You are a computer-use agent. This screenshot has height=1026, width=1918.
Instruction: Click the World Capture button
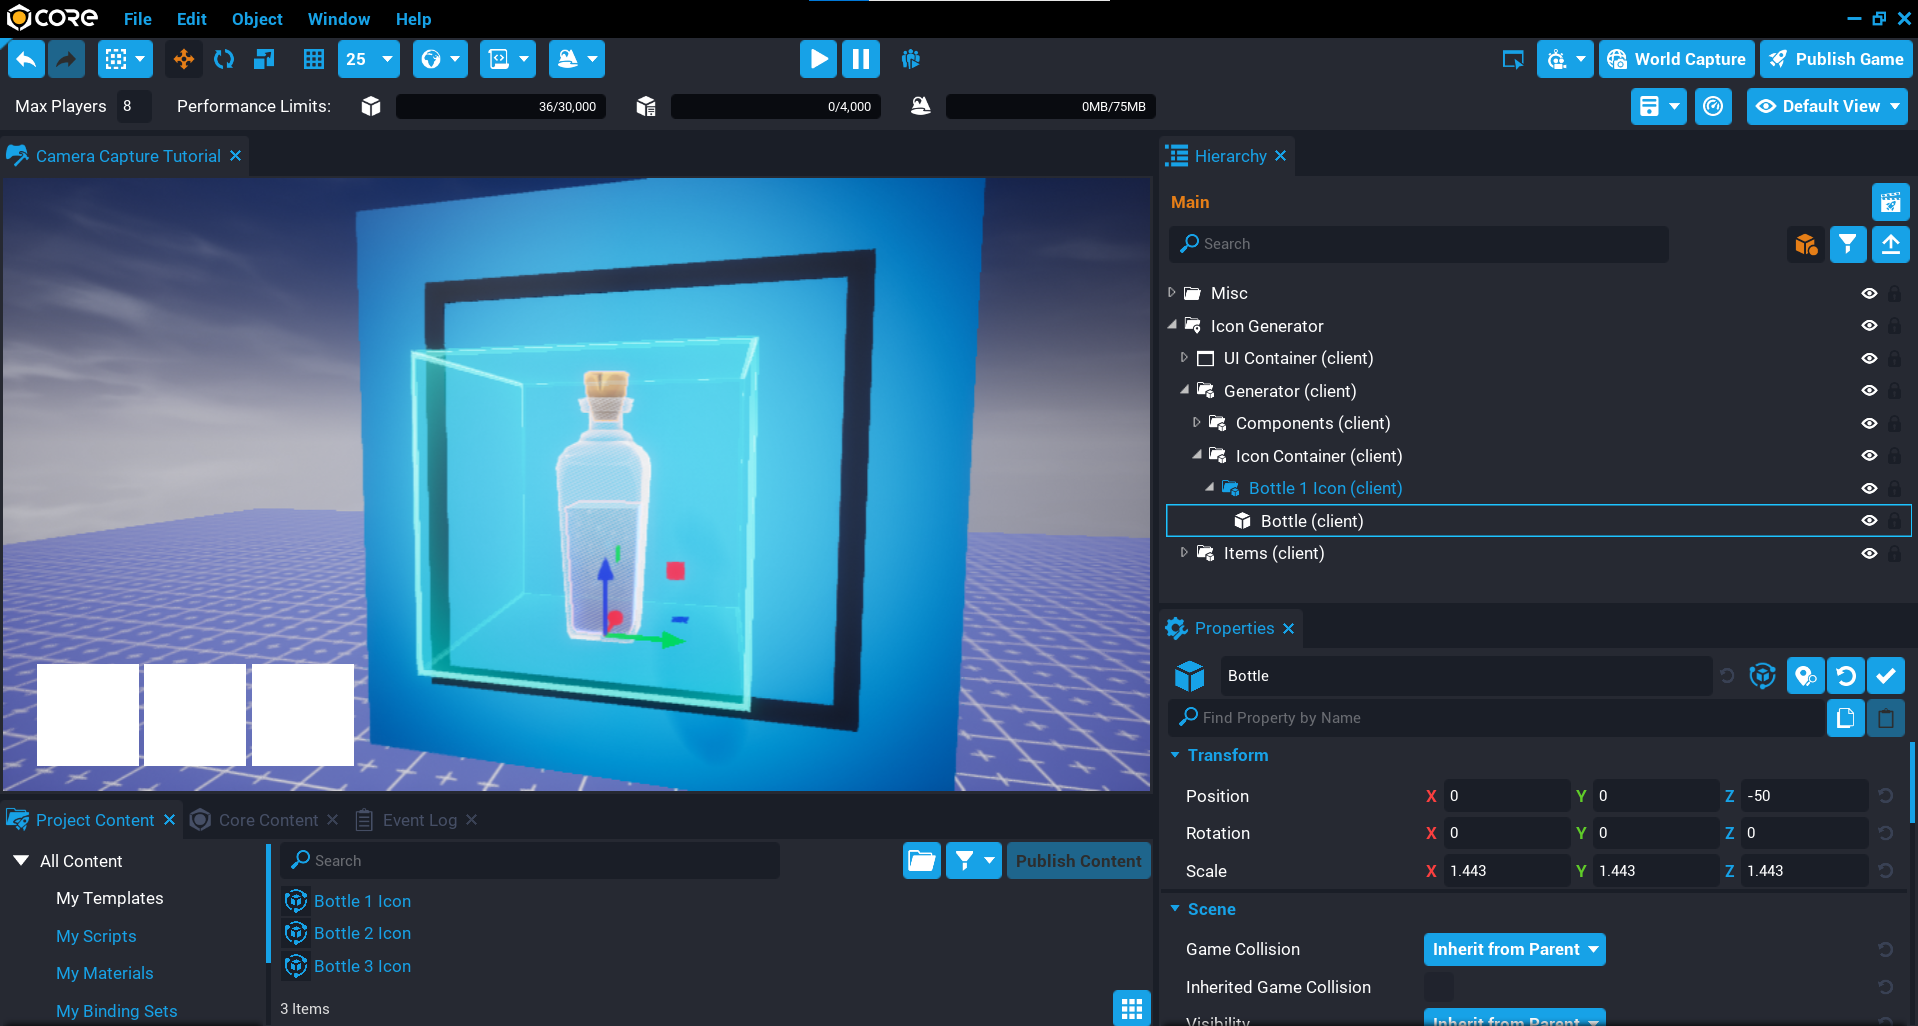[1676, 59]
